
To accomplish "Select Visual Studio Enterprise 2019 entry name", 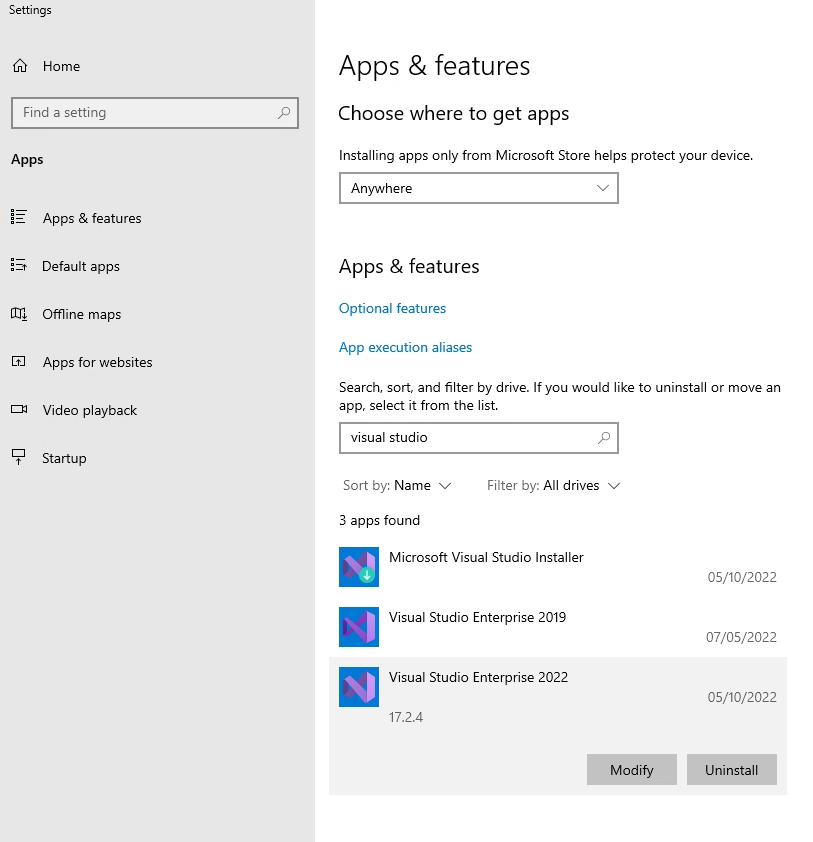I will click(477, 618).
